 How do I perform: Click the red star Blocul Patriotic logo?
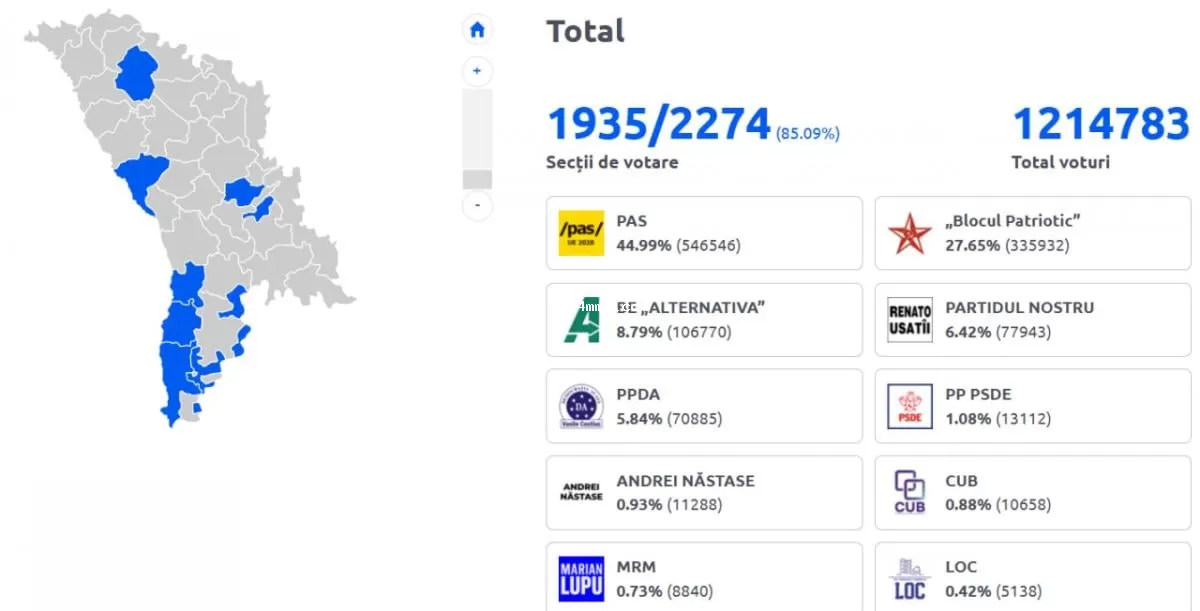click(909, 233)
